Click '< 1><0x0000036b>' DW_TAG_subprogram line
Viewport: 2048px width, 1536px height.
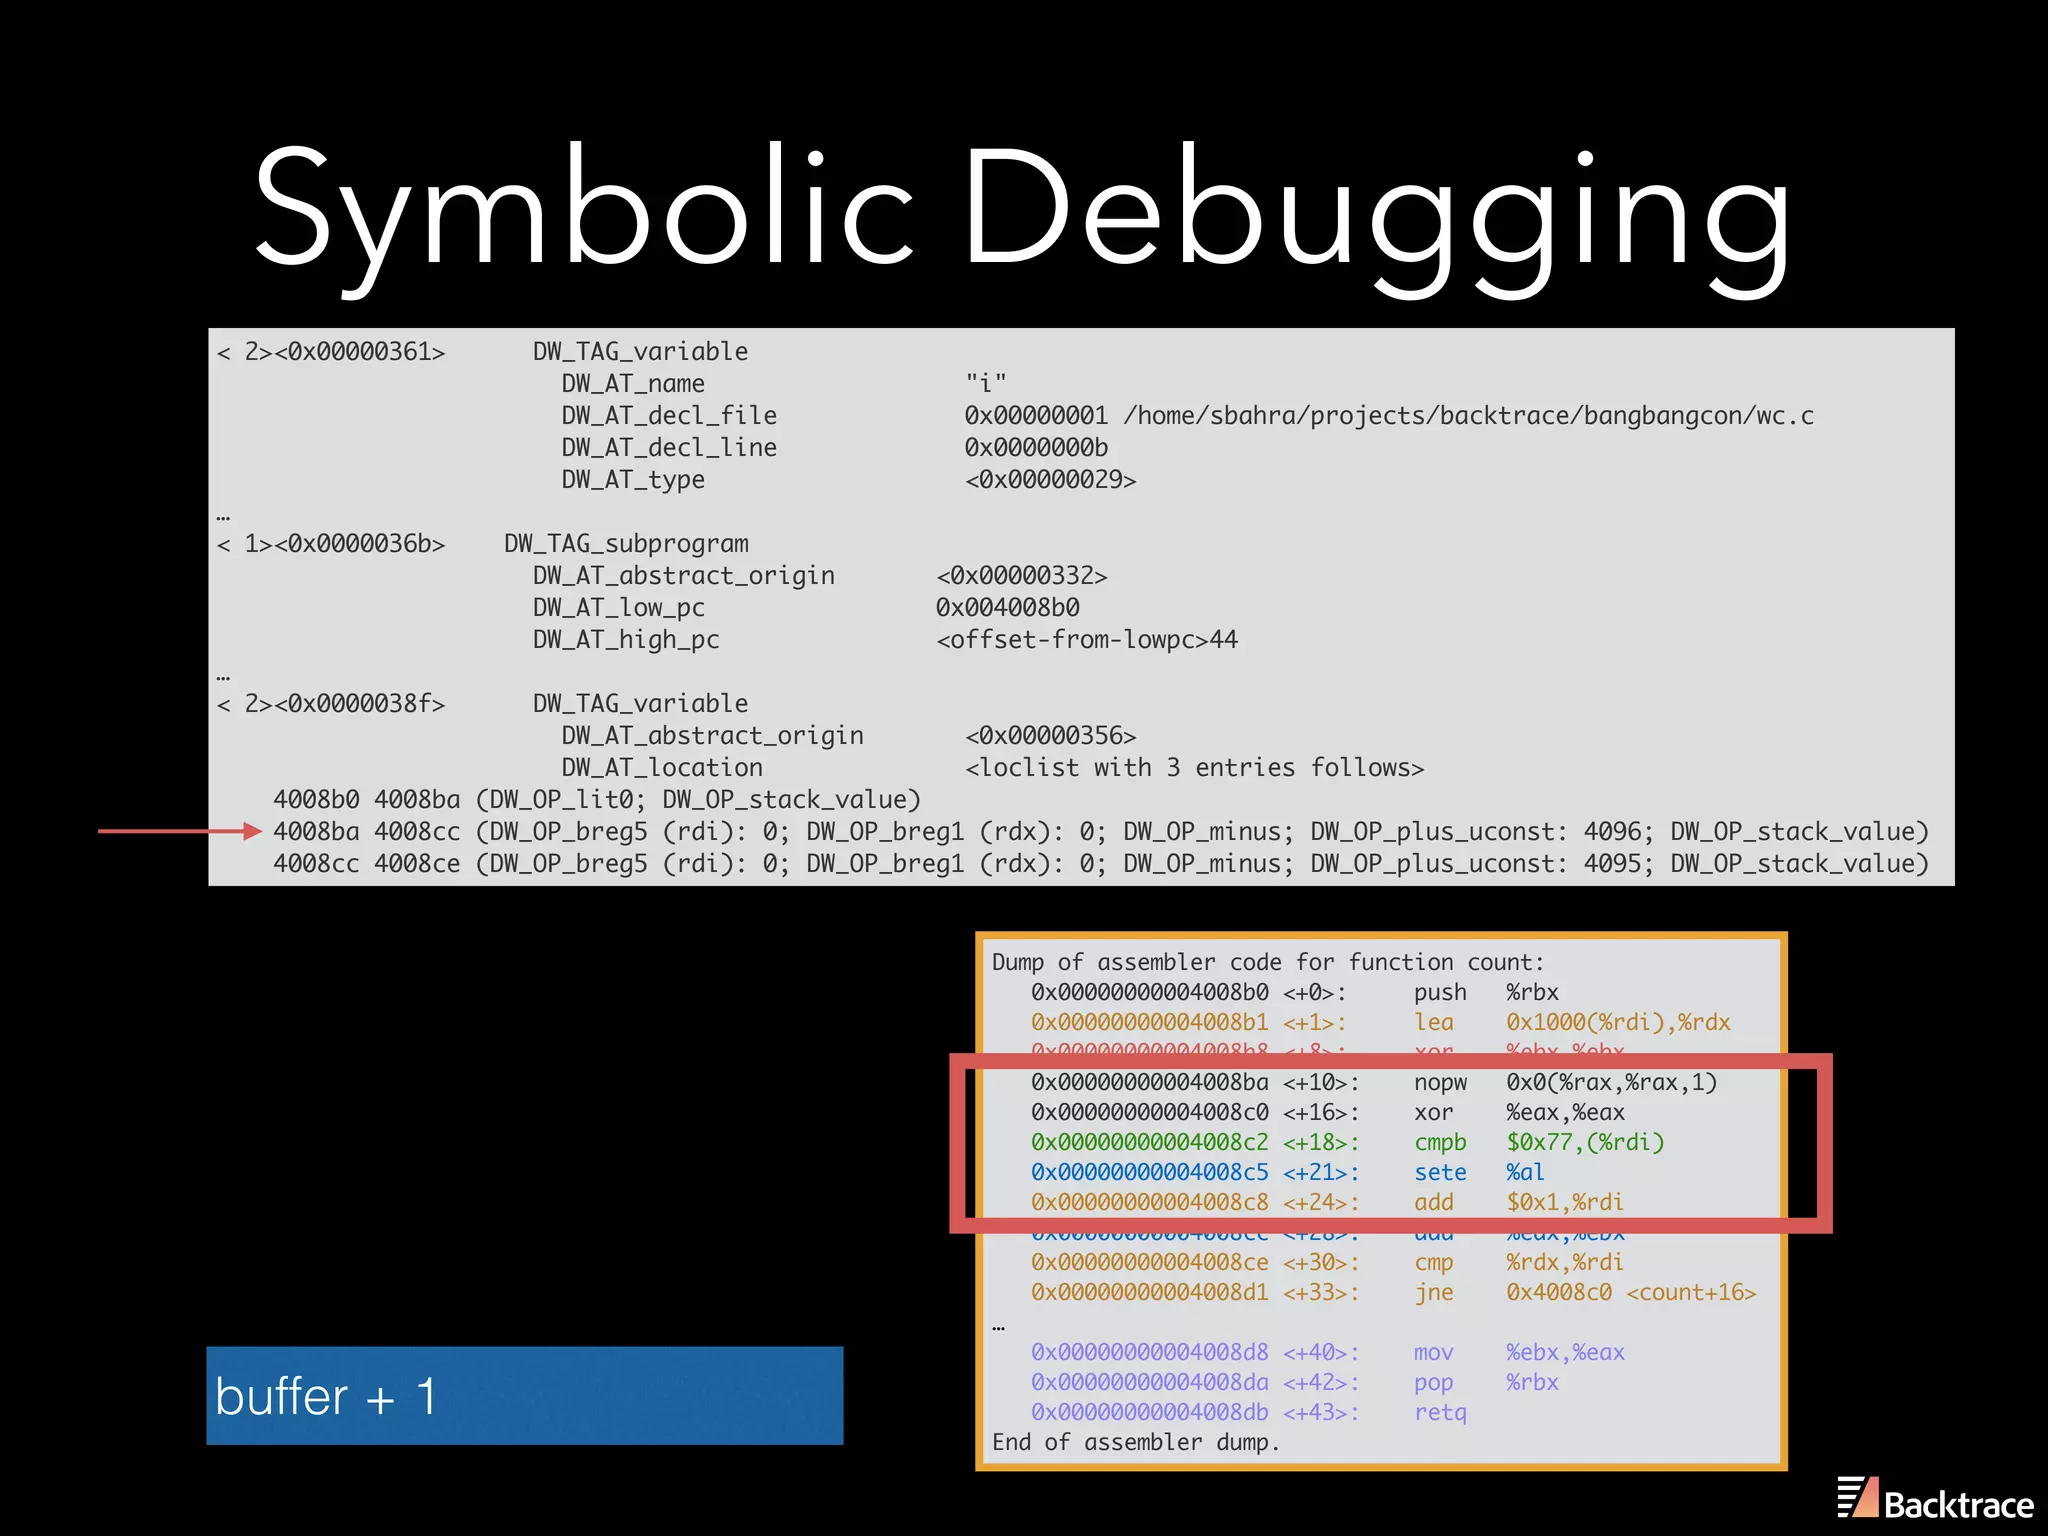[482, 544]
